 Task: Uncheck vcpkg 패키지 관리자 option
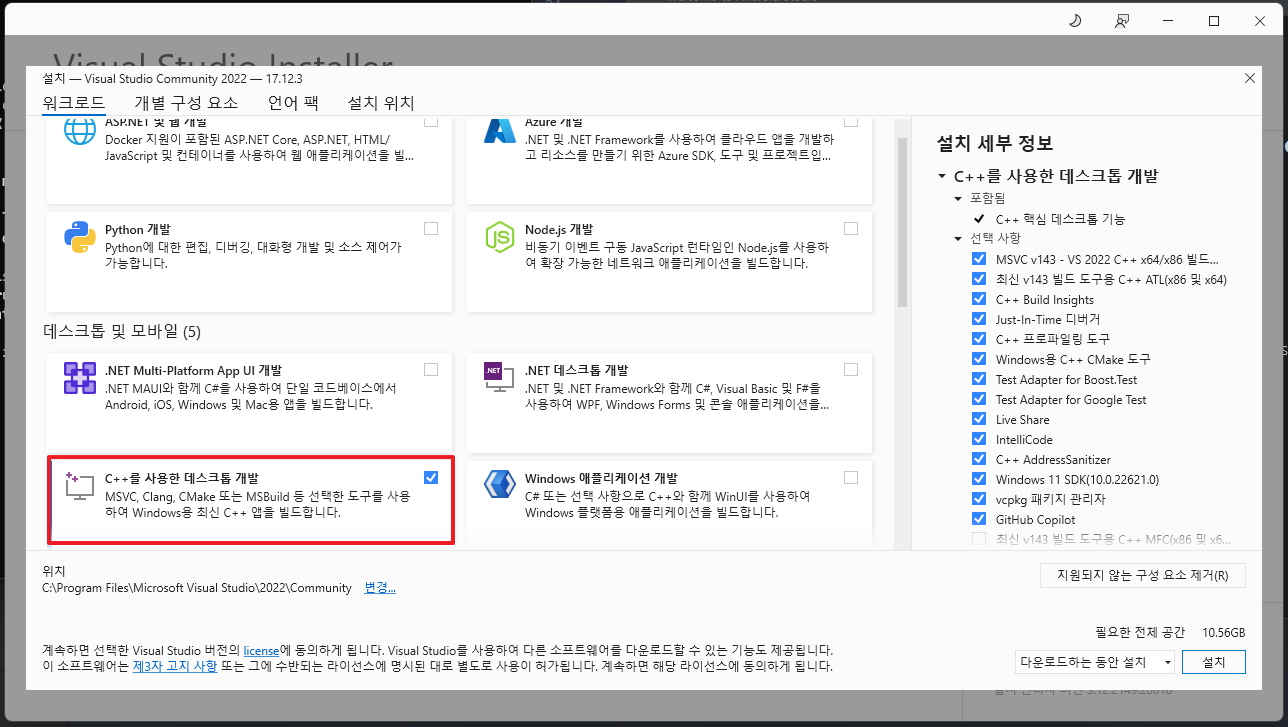tap(979, 499)
